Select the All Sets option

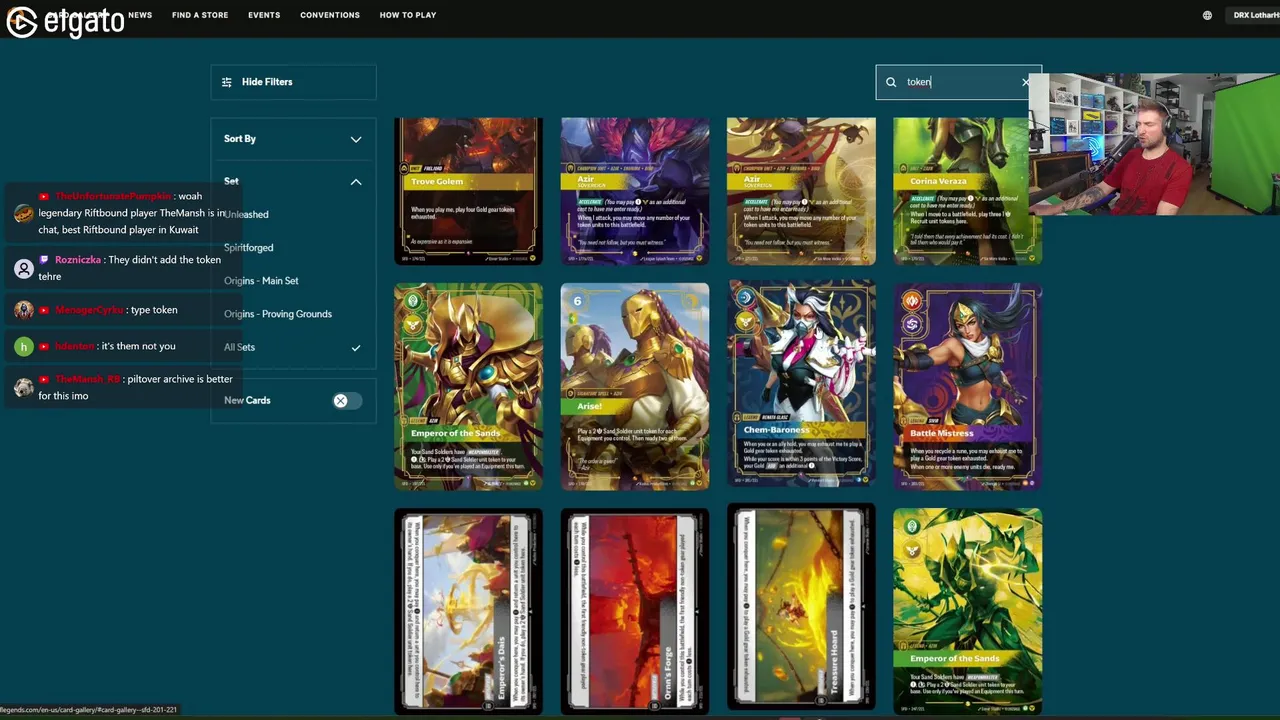pyautogui.click(x=239, y=347)
